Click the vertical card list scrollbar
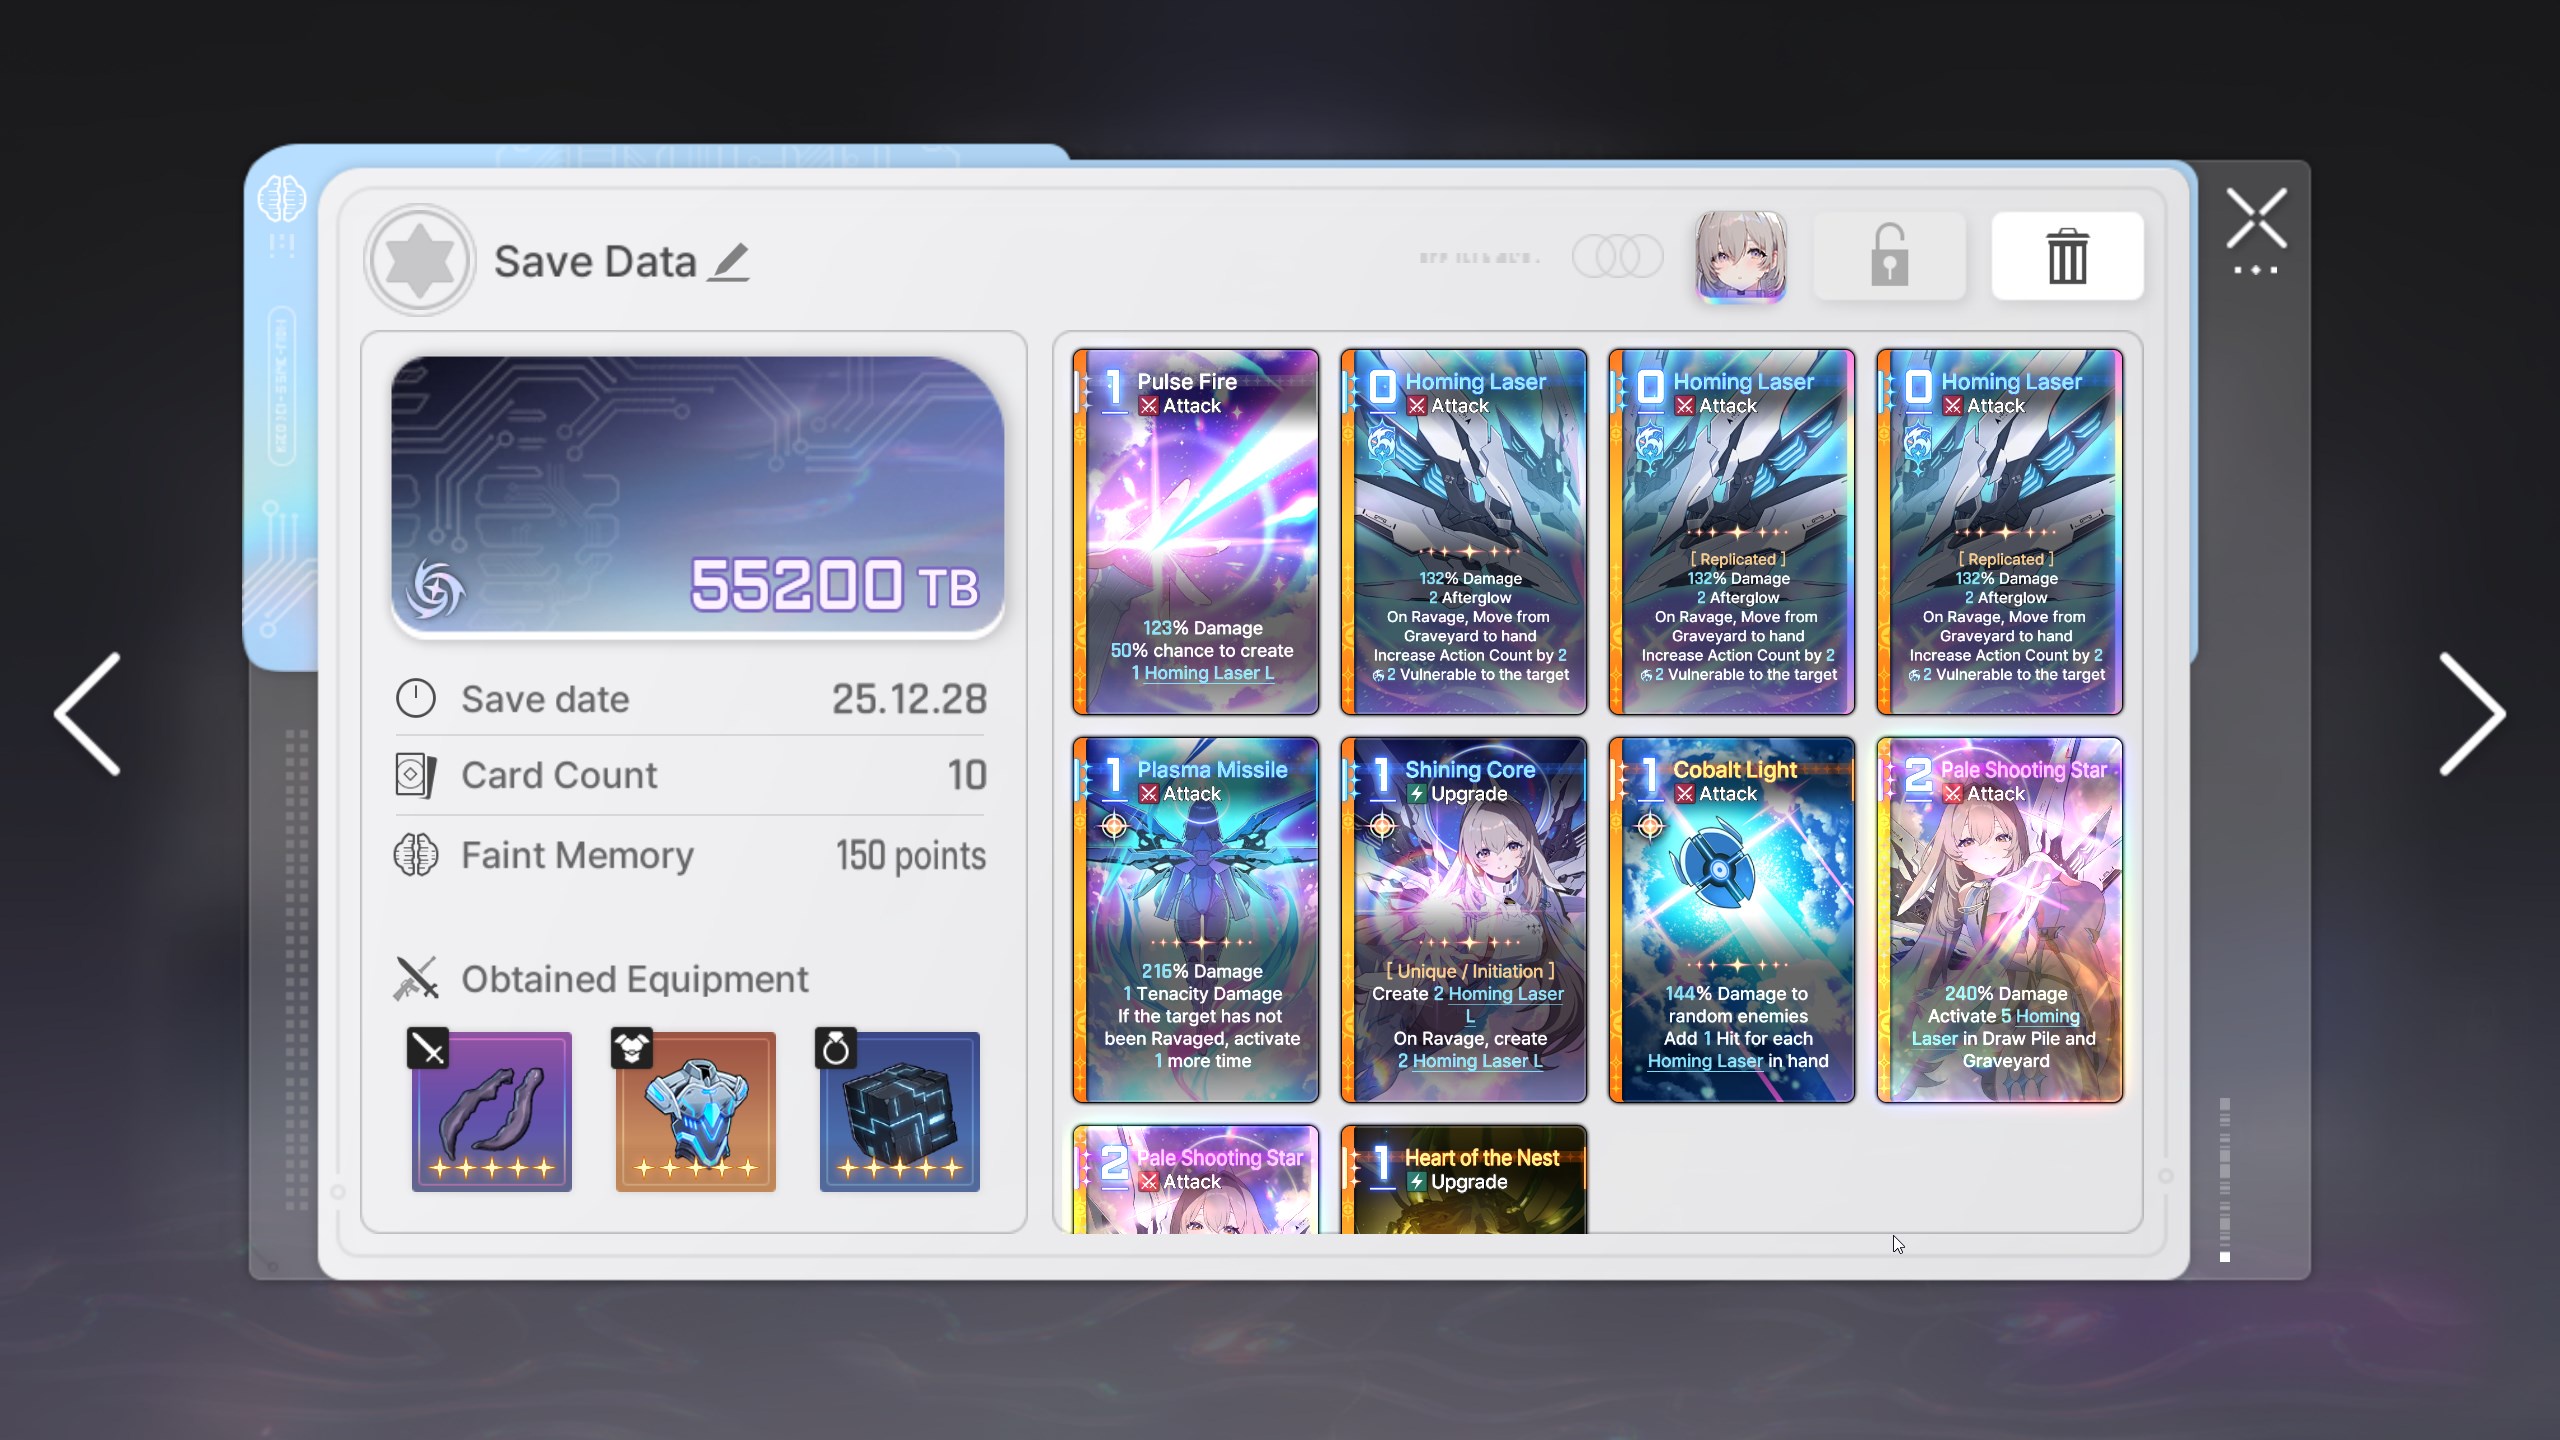 point(2224,1180)
